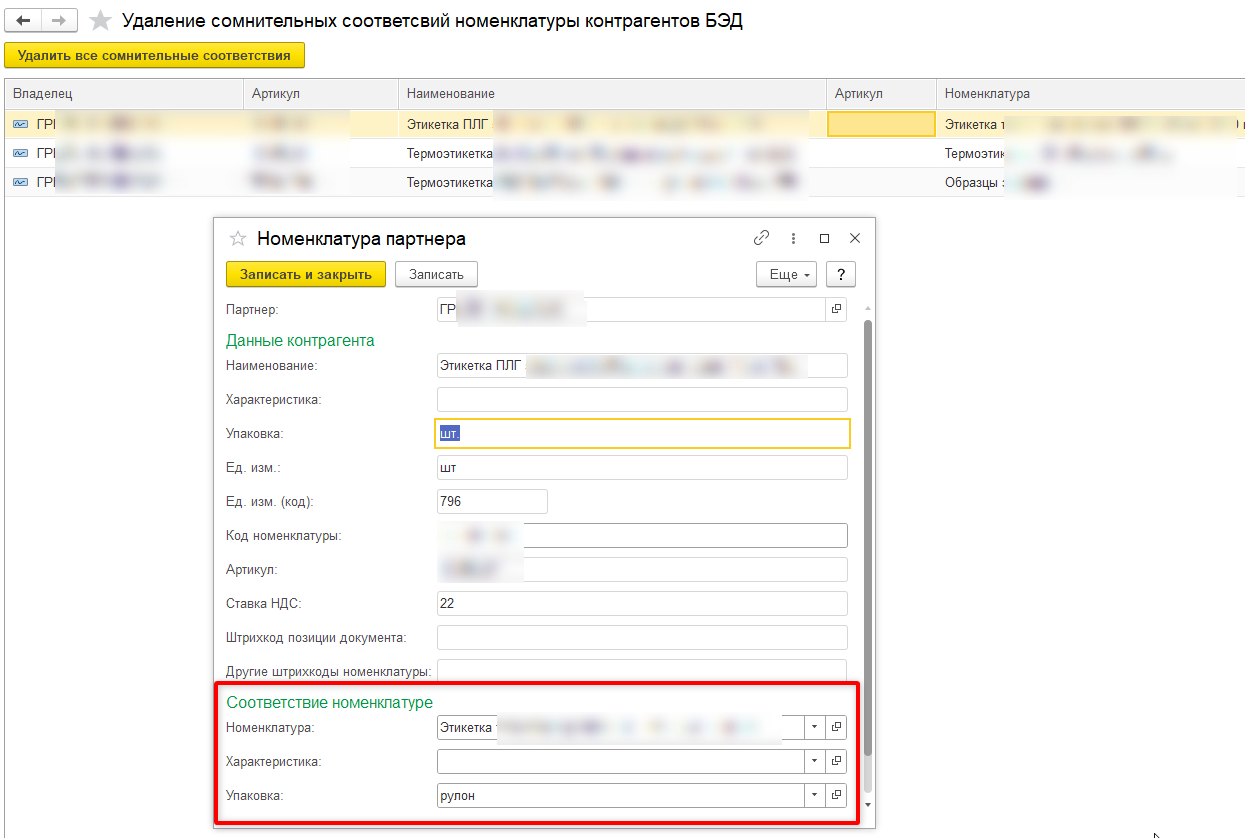Click 'Записать и закрыть' button
Image resolution: width=1245 pixels, height=838 pixels.
click(x=306, y=274)
